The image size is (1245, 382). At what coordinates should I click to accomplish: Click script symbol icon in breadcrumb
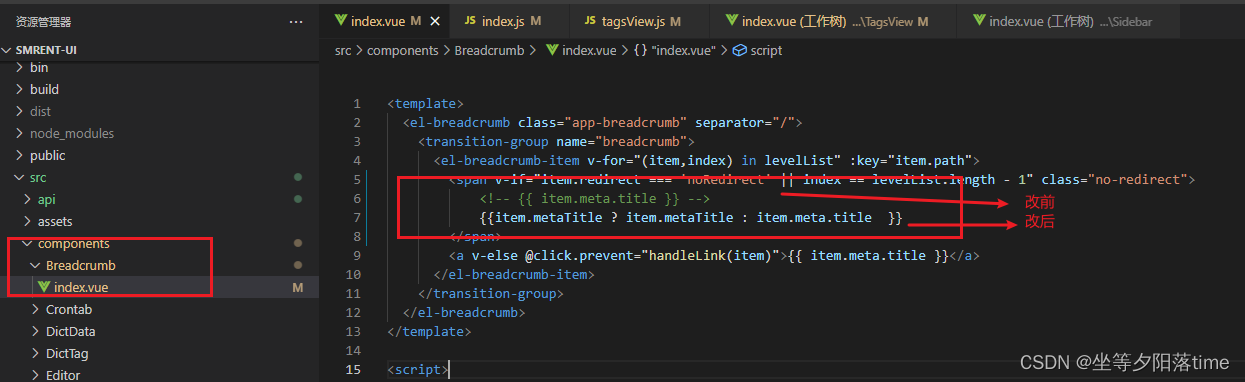pos(740,50)
